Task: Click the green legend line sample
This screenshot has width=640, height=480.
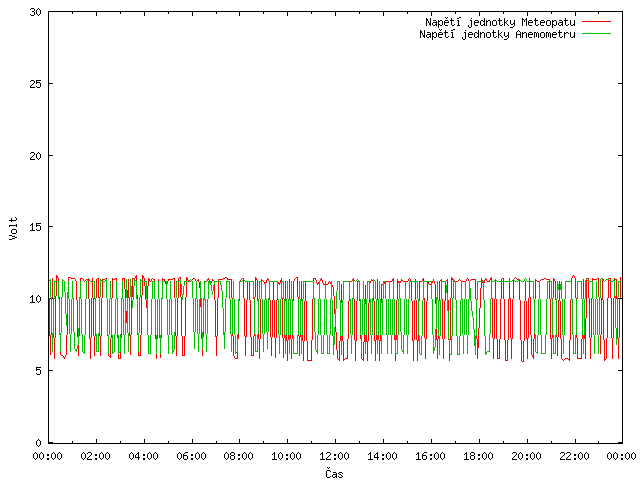Action: [x=596, y=34]
